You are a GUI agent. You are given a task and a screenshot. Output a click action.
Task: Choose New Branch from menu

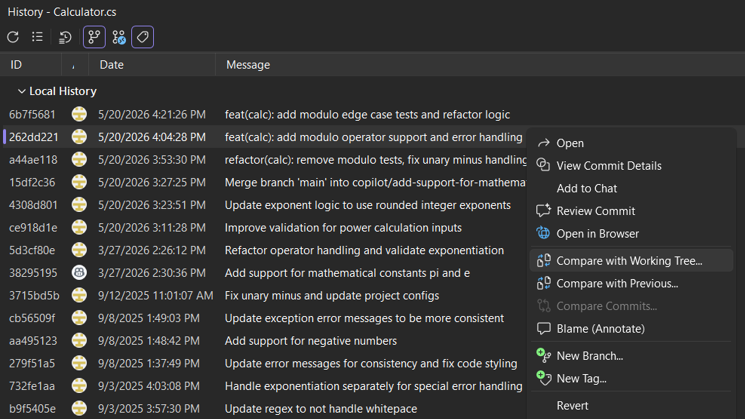(x=631, y=356)
